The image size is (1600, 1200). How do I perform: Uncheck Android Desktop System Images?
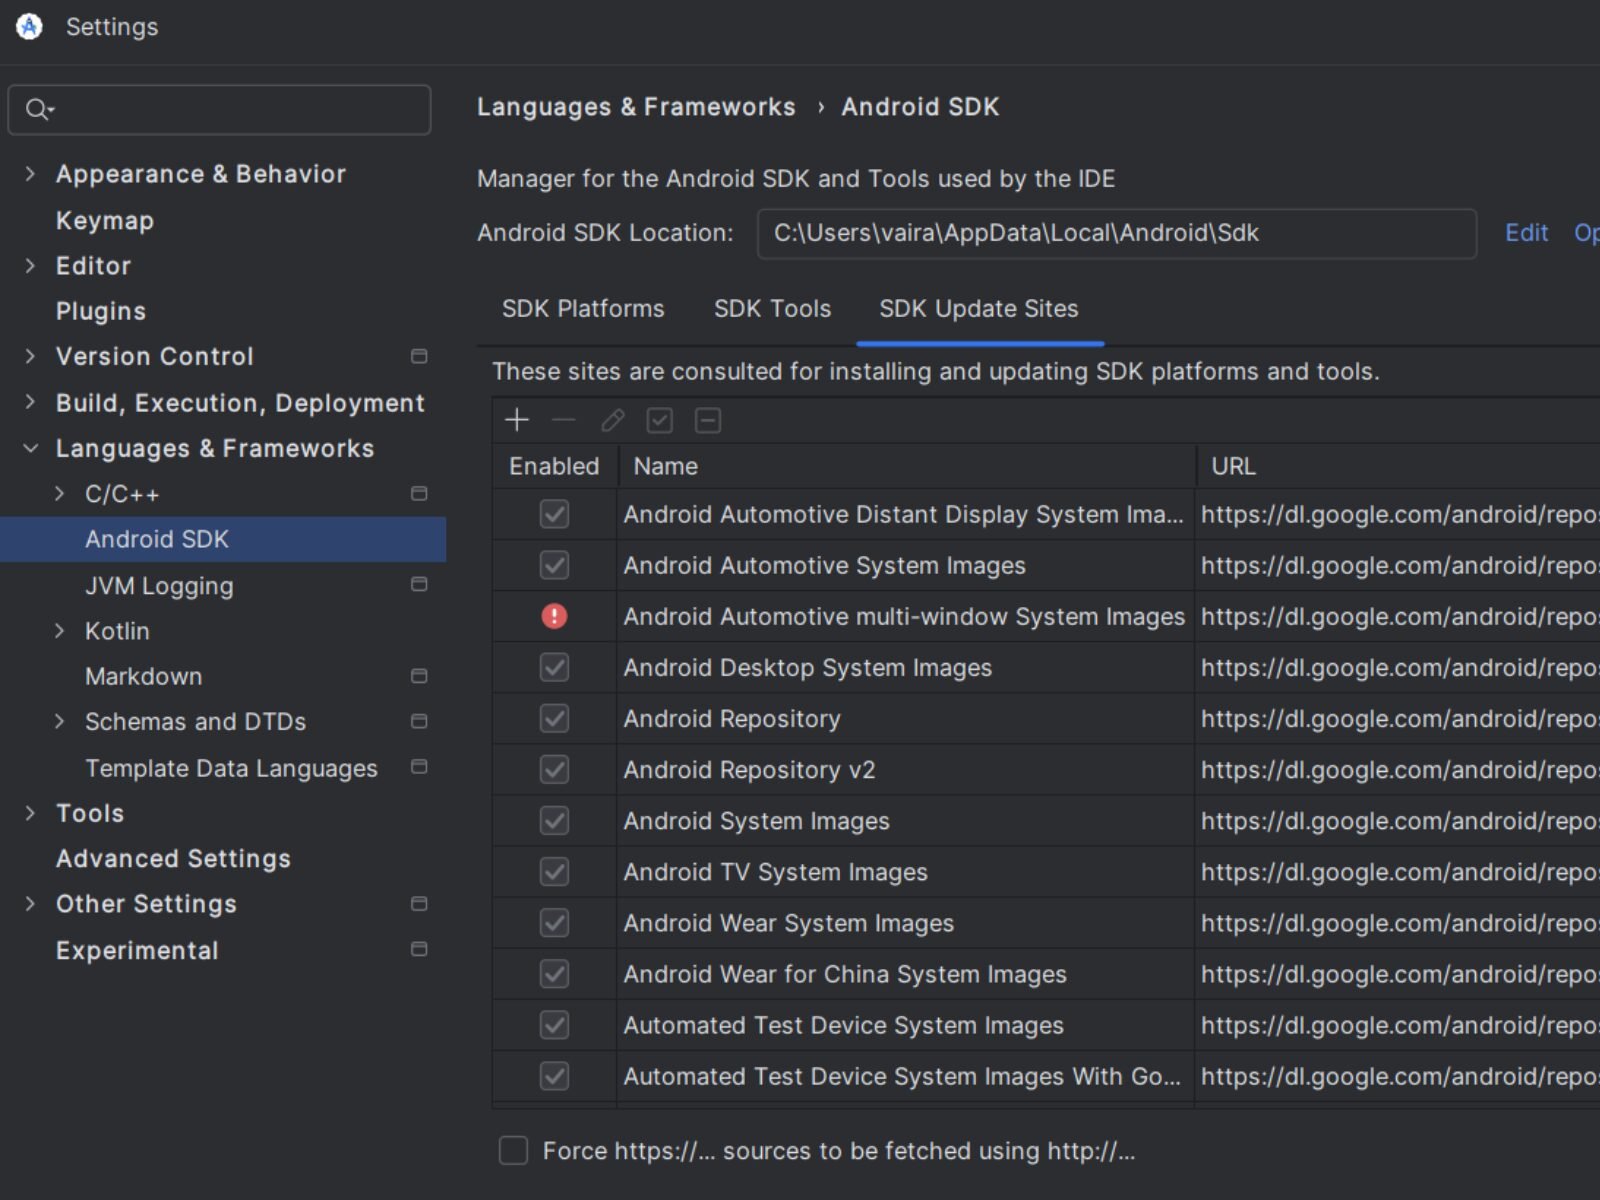point(554,667)
